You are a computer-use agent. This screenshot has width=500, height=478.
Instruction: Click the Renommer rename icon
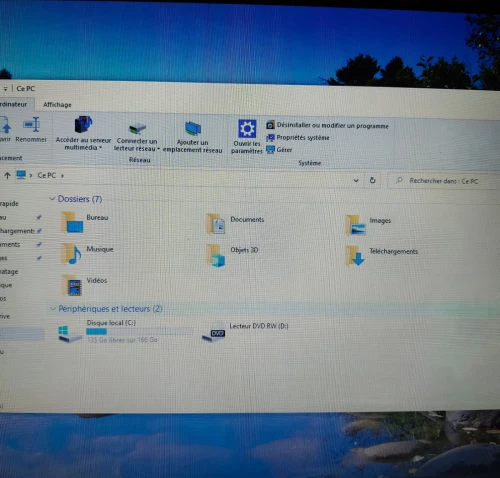point(32,124)
